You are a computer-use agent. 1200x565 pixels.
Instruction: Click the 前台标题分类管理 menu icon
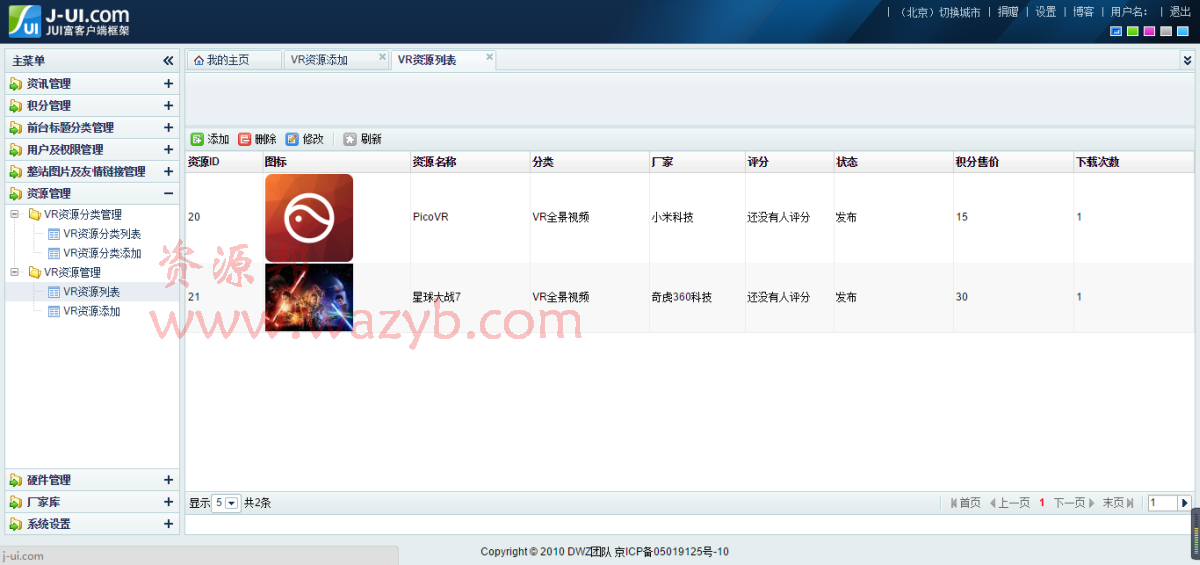pos(15,128)
